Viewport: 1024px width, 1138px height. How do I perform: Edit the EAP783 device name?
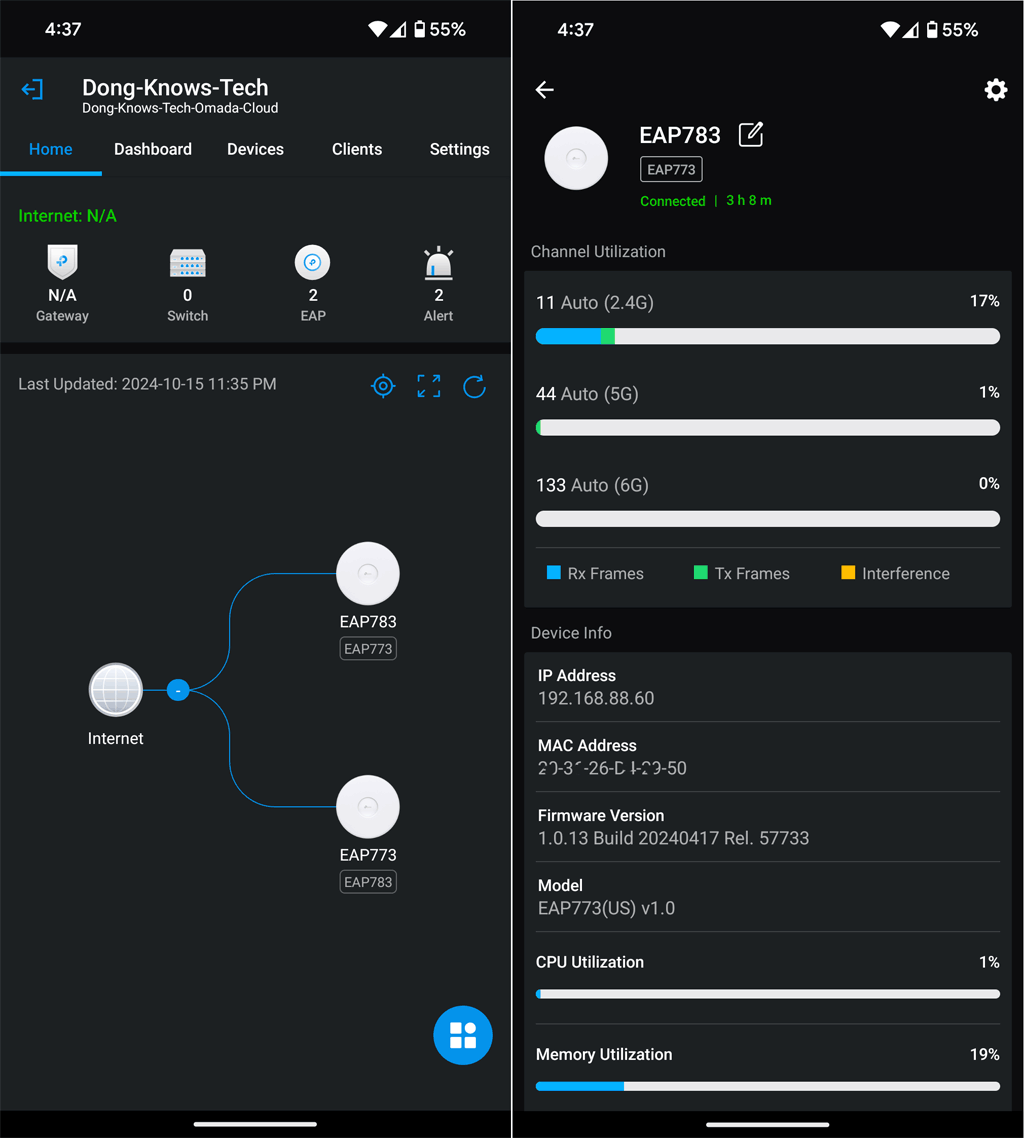(750, 134)
